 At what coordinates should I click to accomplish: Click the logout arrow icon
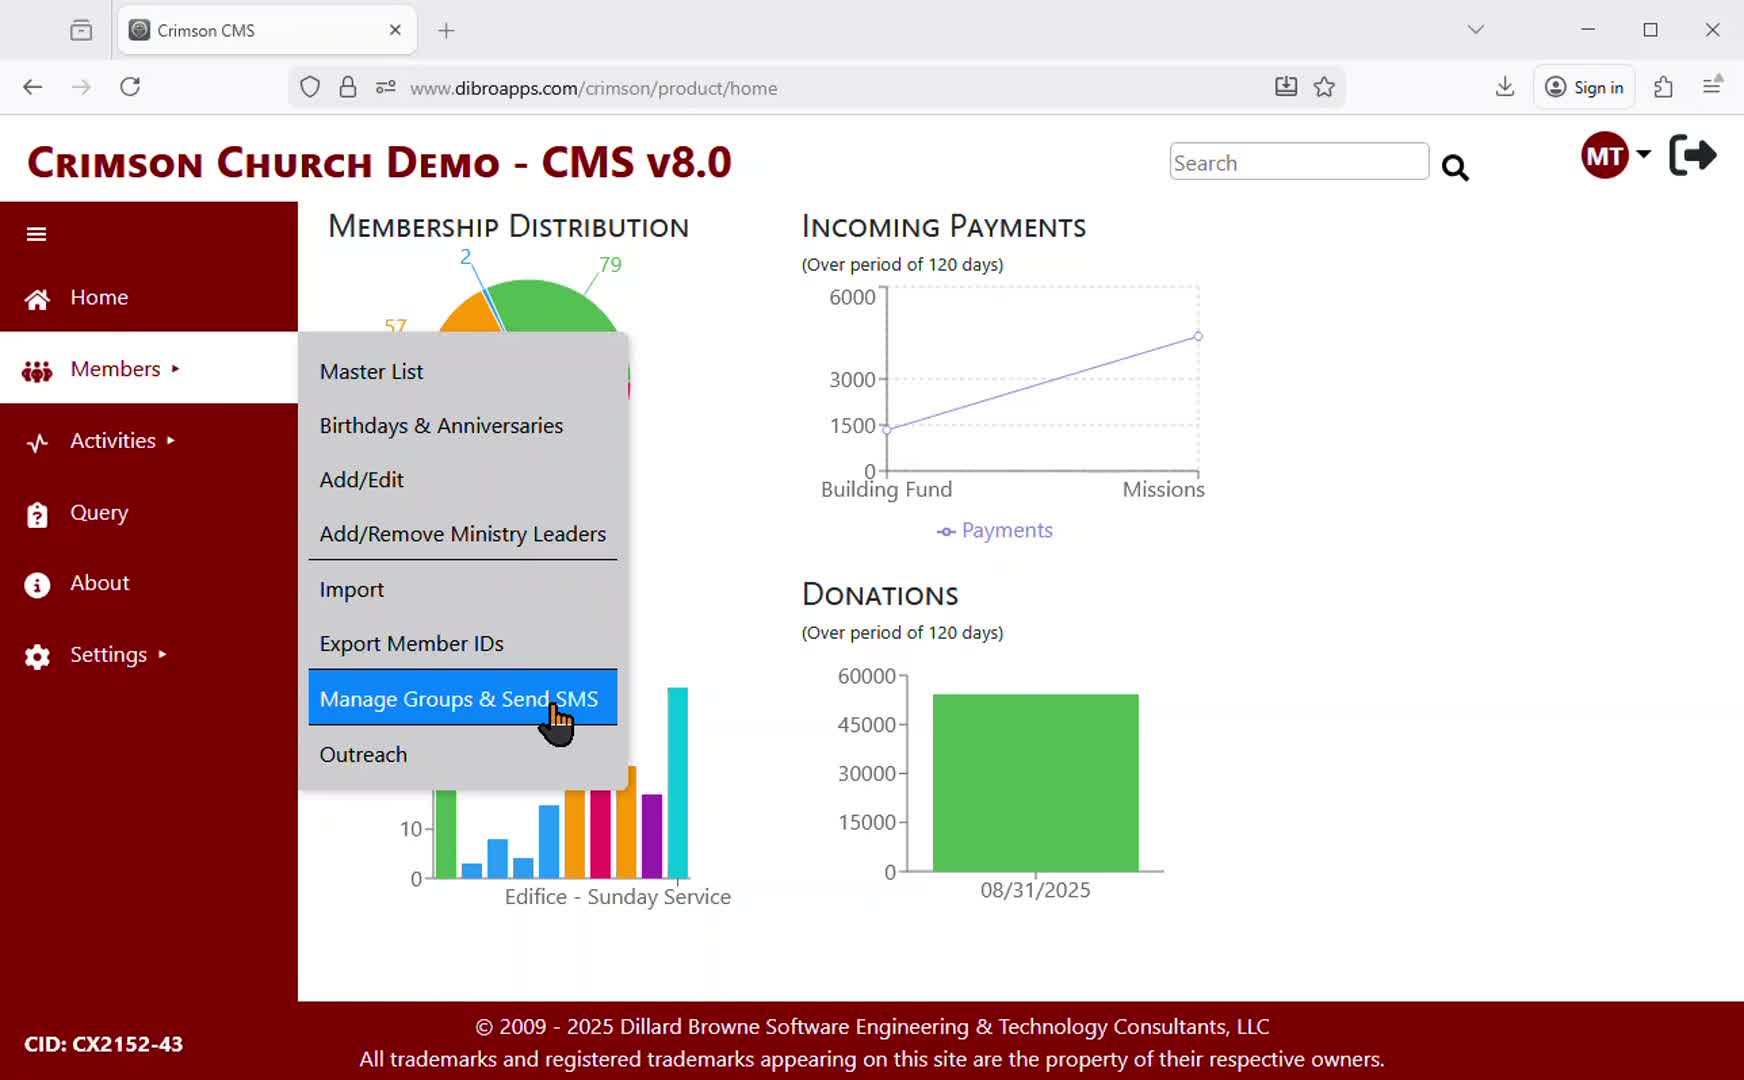pos(1692,156)
